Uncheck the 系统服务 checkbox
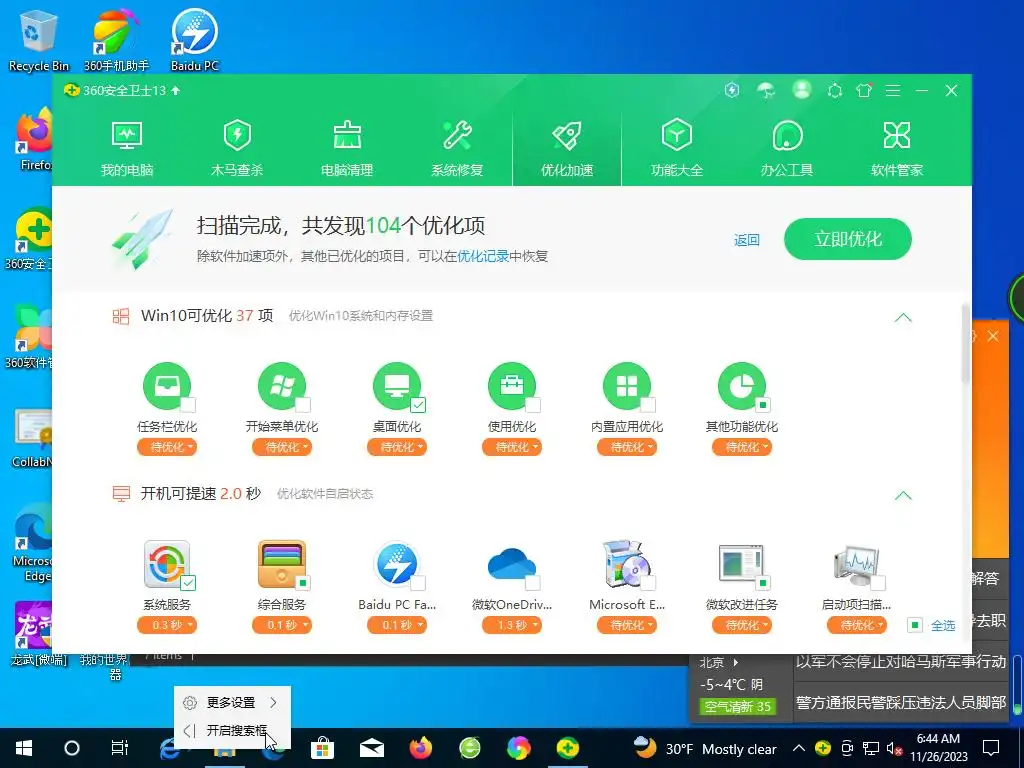Screen dimensions: 1024x768 (x=187, y=583)
